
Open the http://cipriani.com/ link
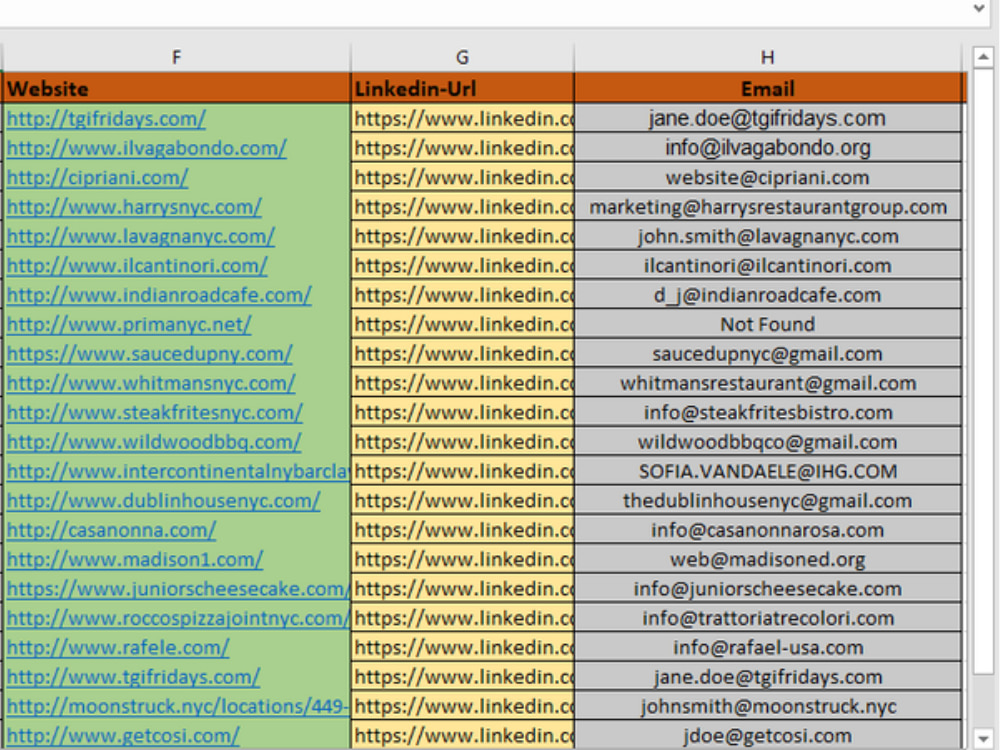(x=97, y=177)
